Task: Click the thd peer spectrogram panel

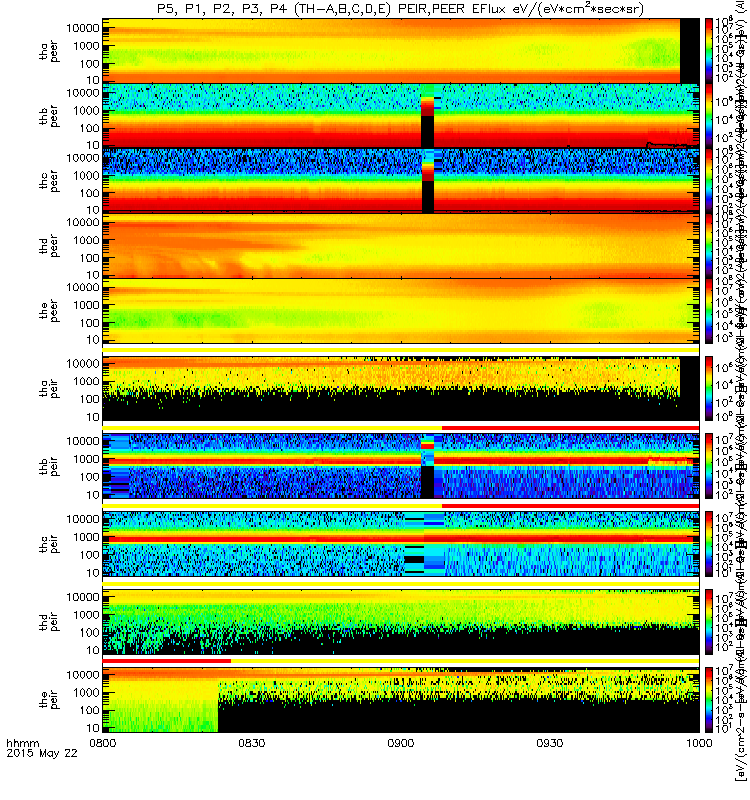Action: tap(401, 245)
